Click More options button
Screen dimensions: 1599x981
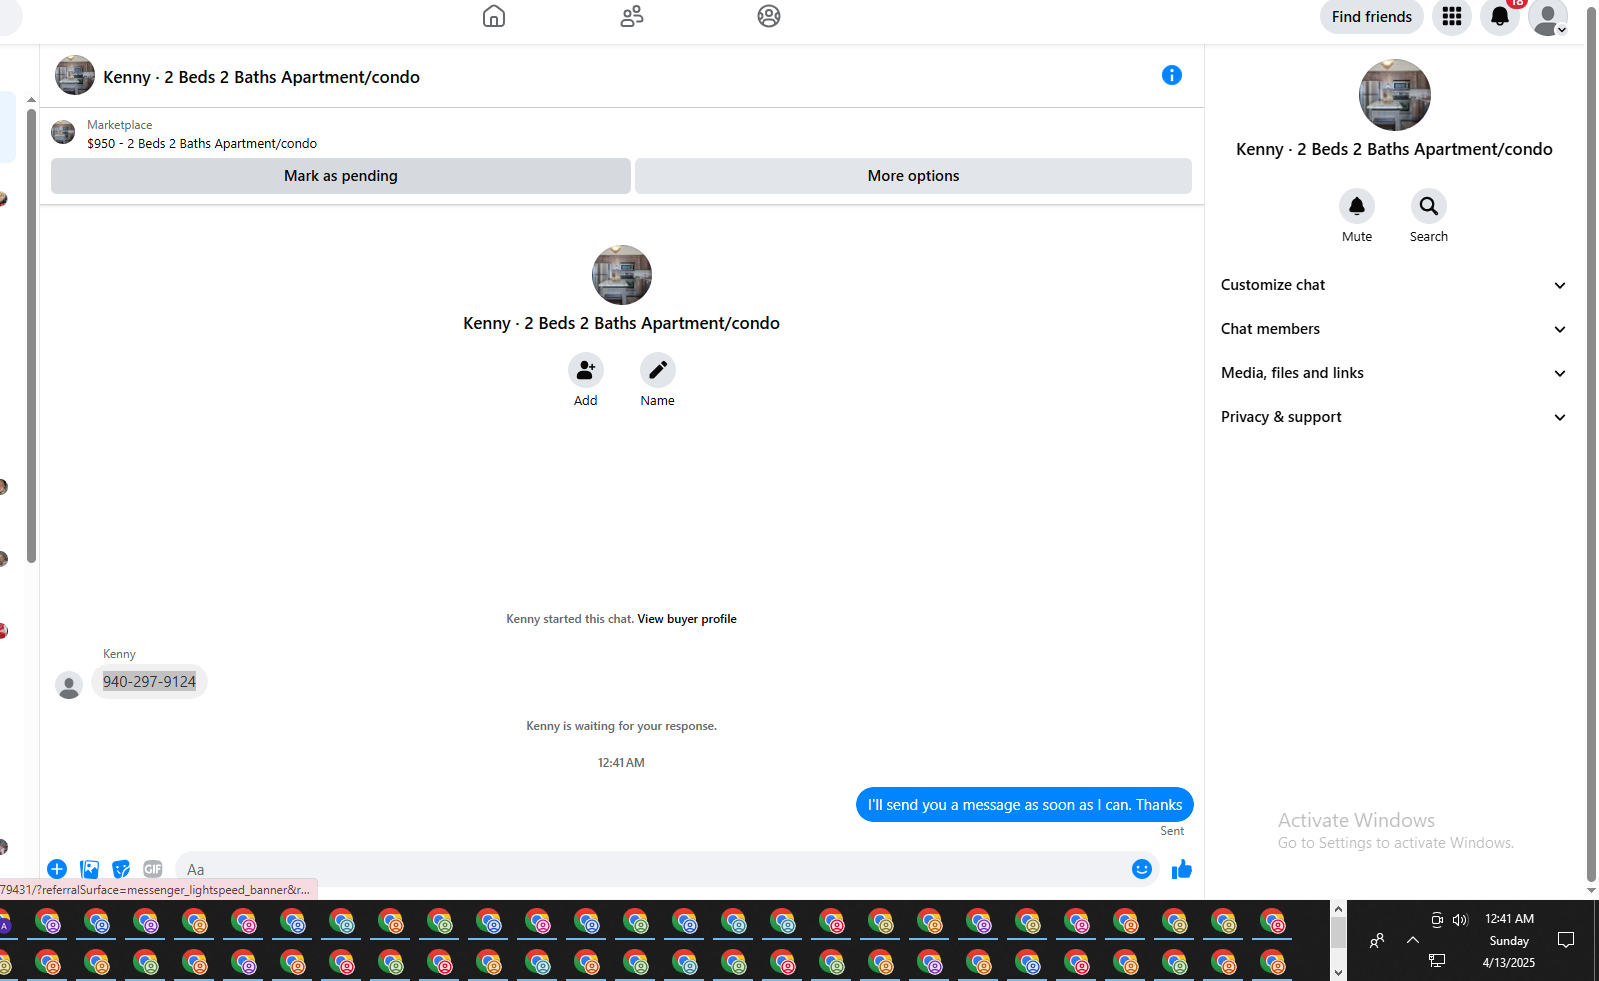[913, 176]
